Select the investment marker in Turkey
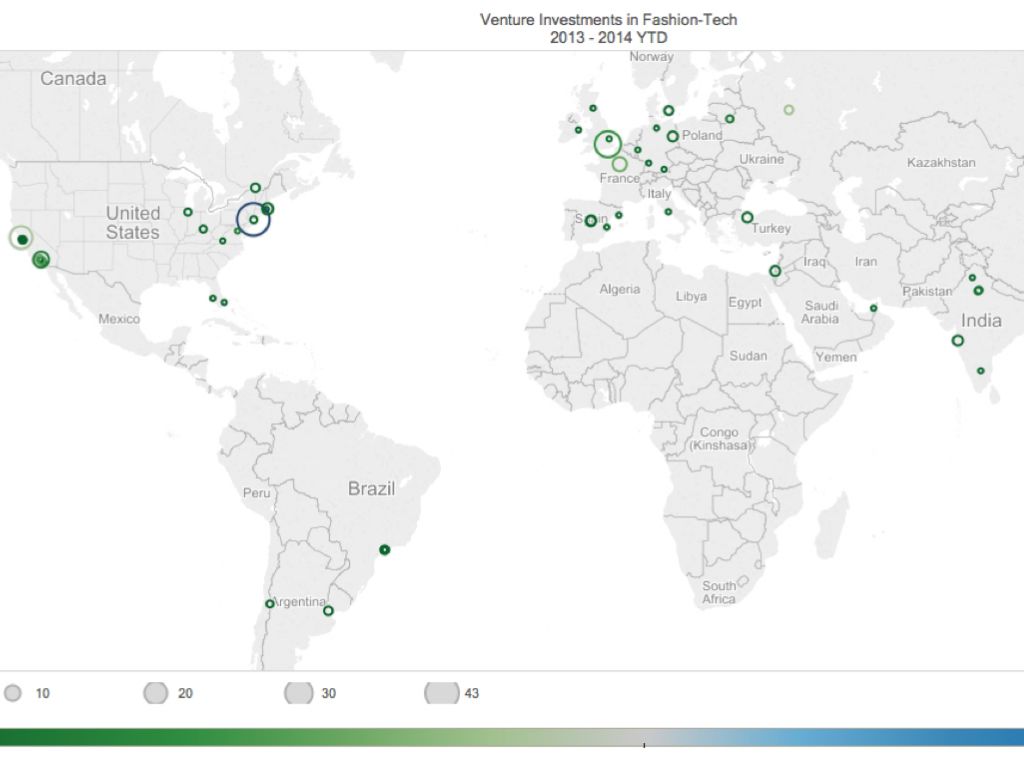This screenshot has width=1024, height=768. point(747,218)
